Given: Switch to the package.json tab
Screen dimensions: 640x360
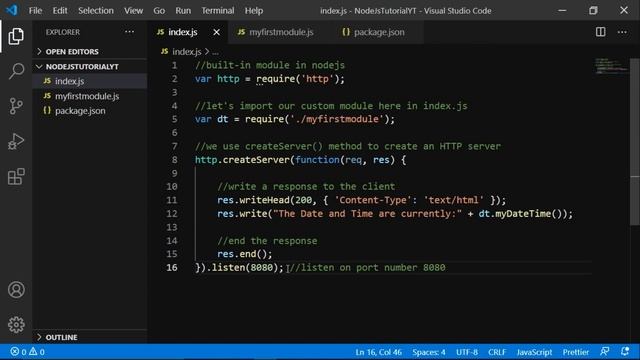Looking at the screenshot, I should (x=378, y=32).
